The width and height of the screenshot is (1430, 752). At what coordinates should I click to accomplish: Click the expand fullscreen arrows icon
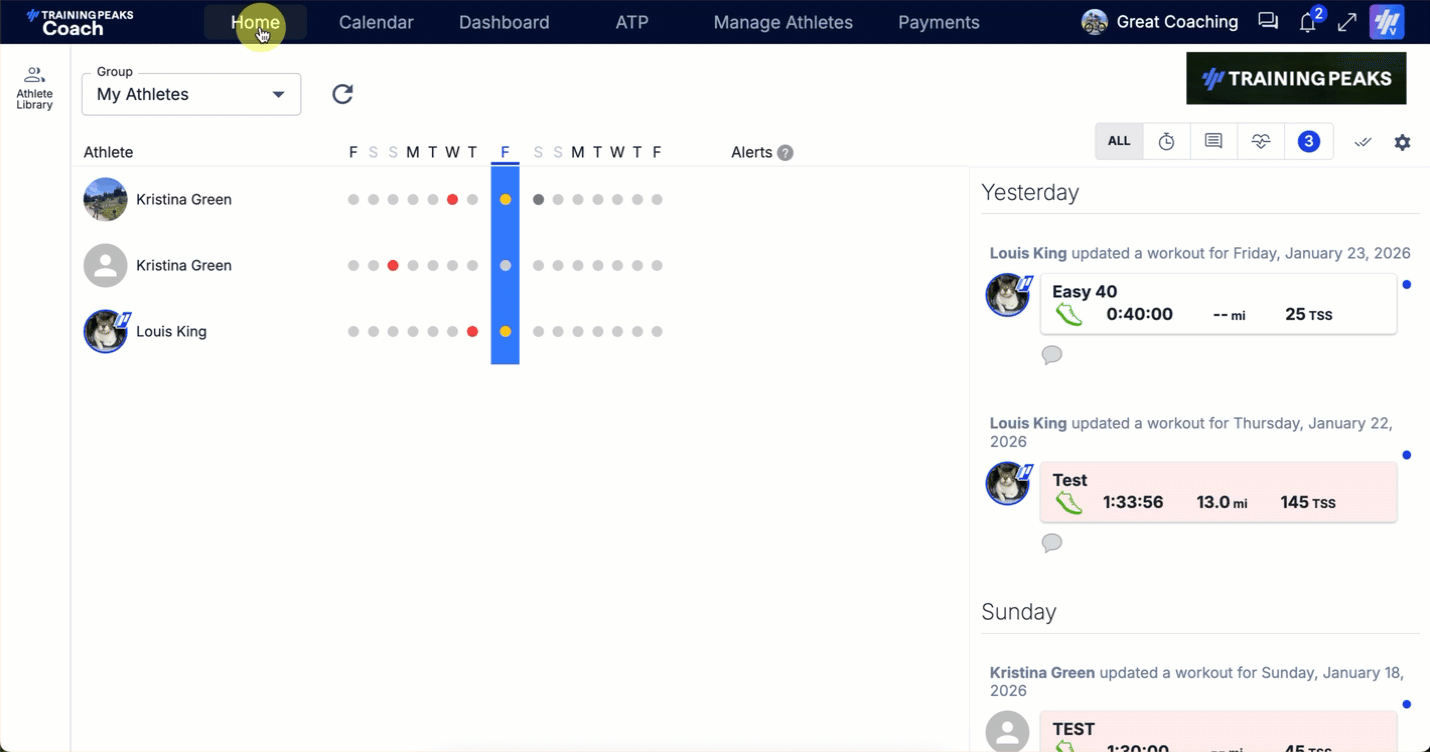point(1347,22)
